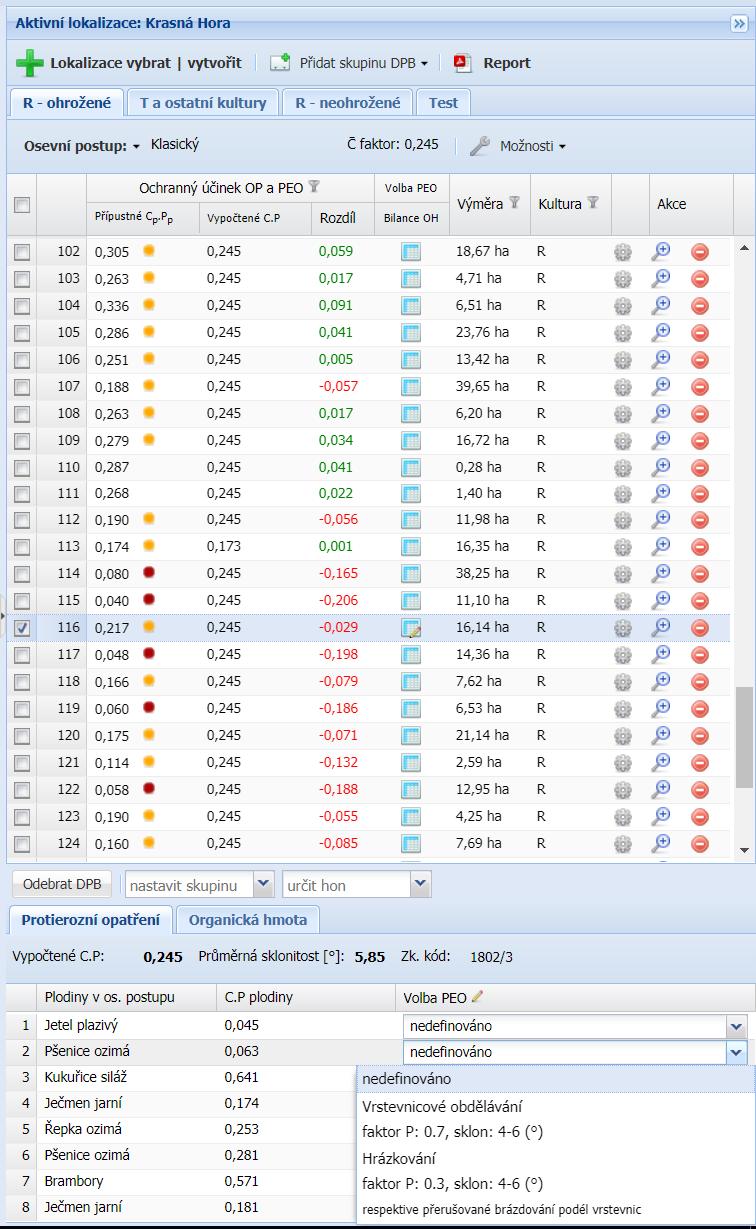
Task: Switch to R - neohrožené tab
Action: pos(347,103)
